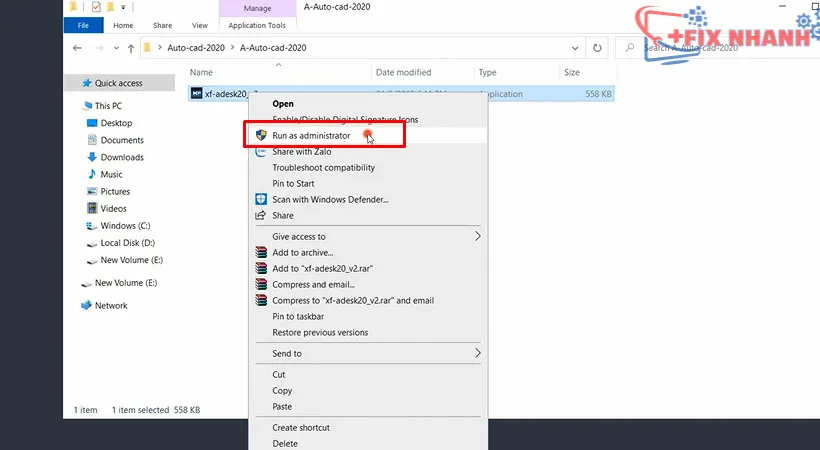Click the Share with Zalo icon
Viewport: 820px width, 450px height.
pyautogui.click(x=260, y=152)
